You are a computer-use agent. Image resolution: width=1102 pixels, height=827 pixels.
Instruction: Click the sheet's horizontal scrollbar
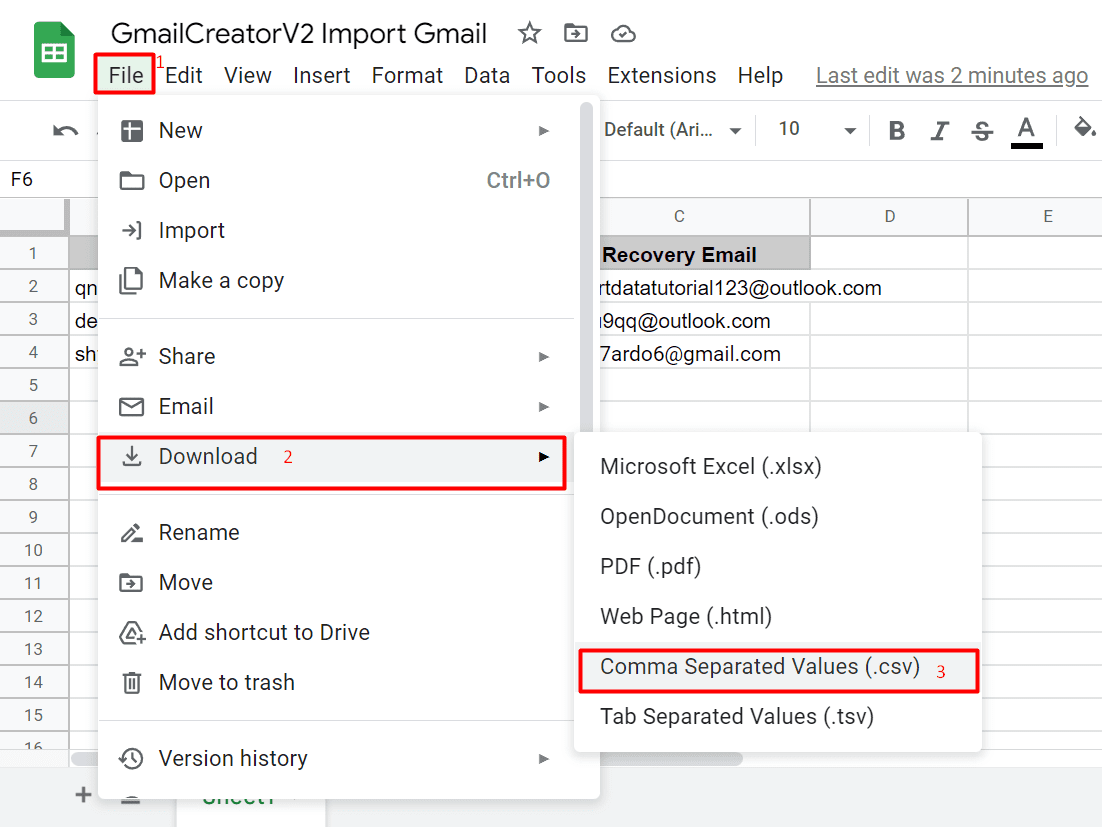[x=673, y=759]
